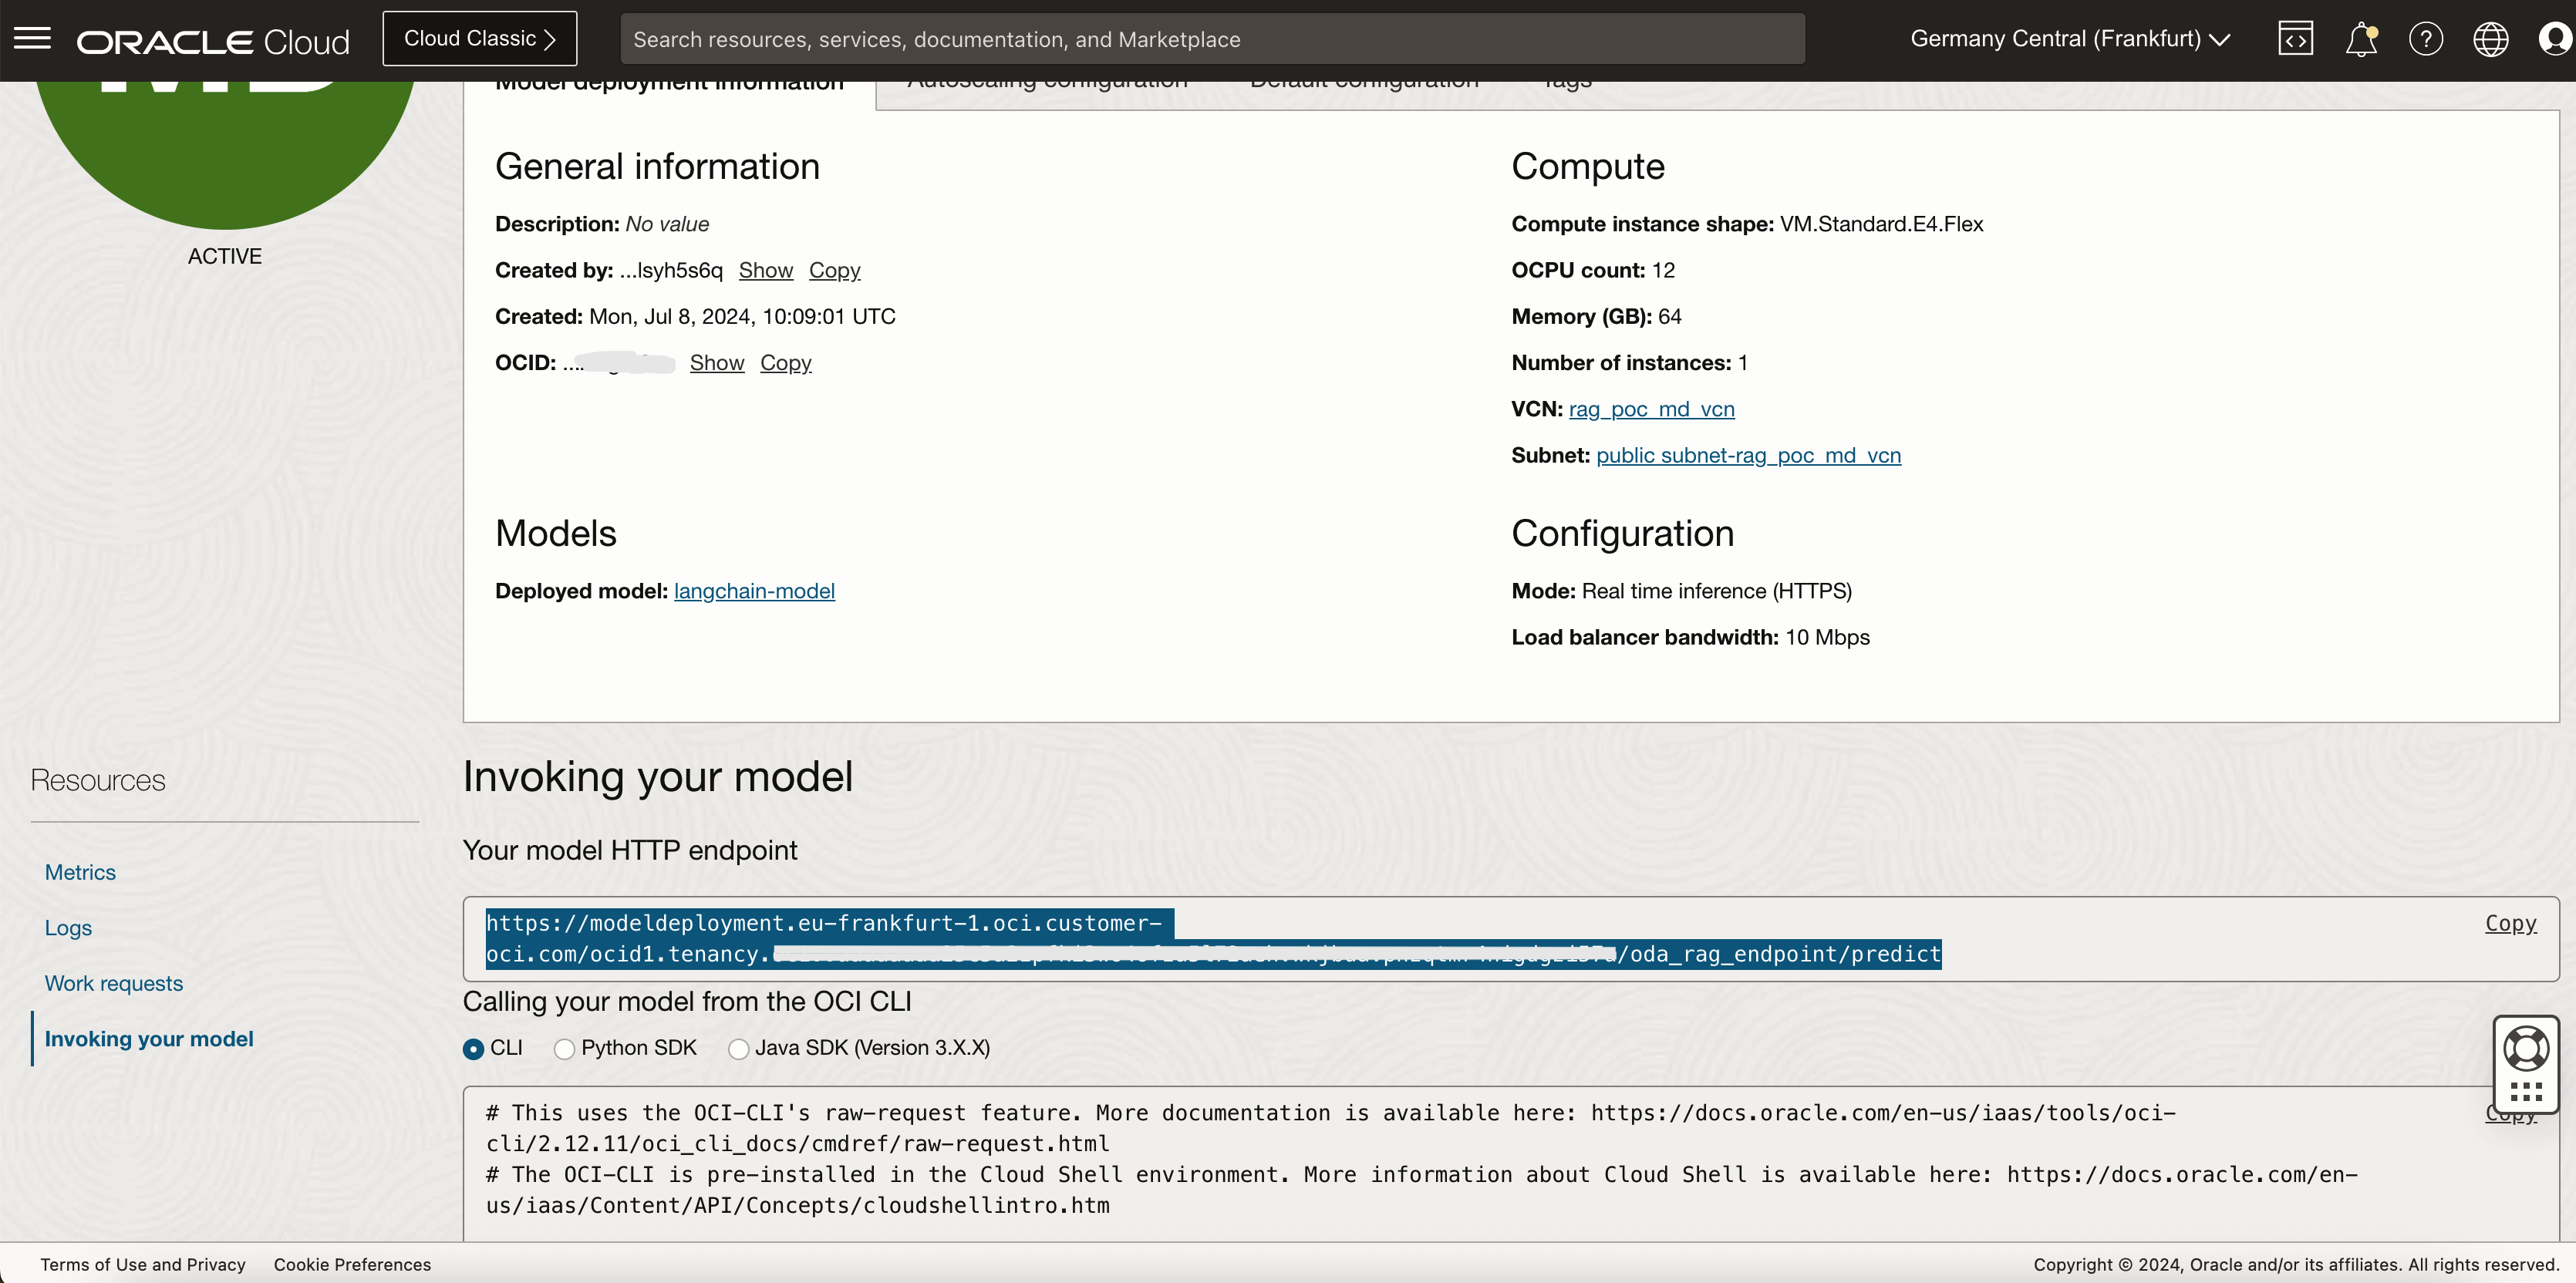Open the notifications bell
Image resolution: width=2576 pixels, height=1283 pixels.
tap(2361, 39)
